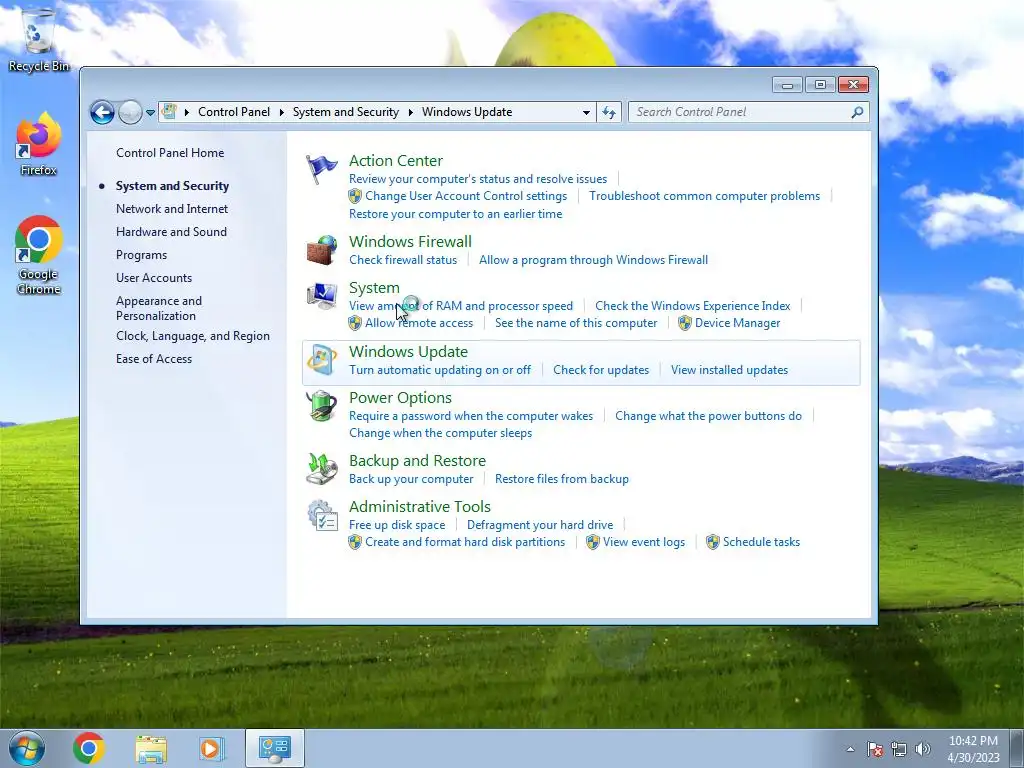Click Turn automatic updating on or off
Screen dimensions: 1024x768
tap(440, 370)
